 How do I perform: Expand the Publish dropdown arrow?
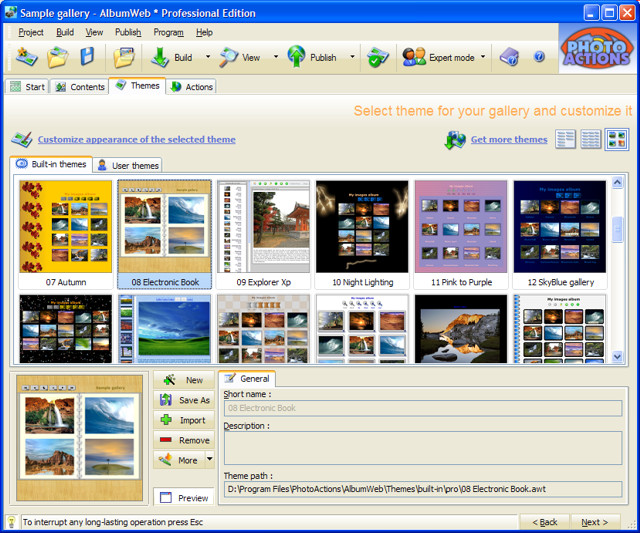click(352, 57)
